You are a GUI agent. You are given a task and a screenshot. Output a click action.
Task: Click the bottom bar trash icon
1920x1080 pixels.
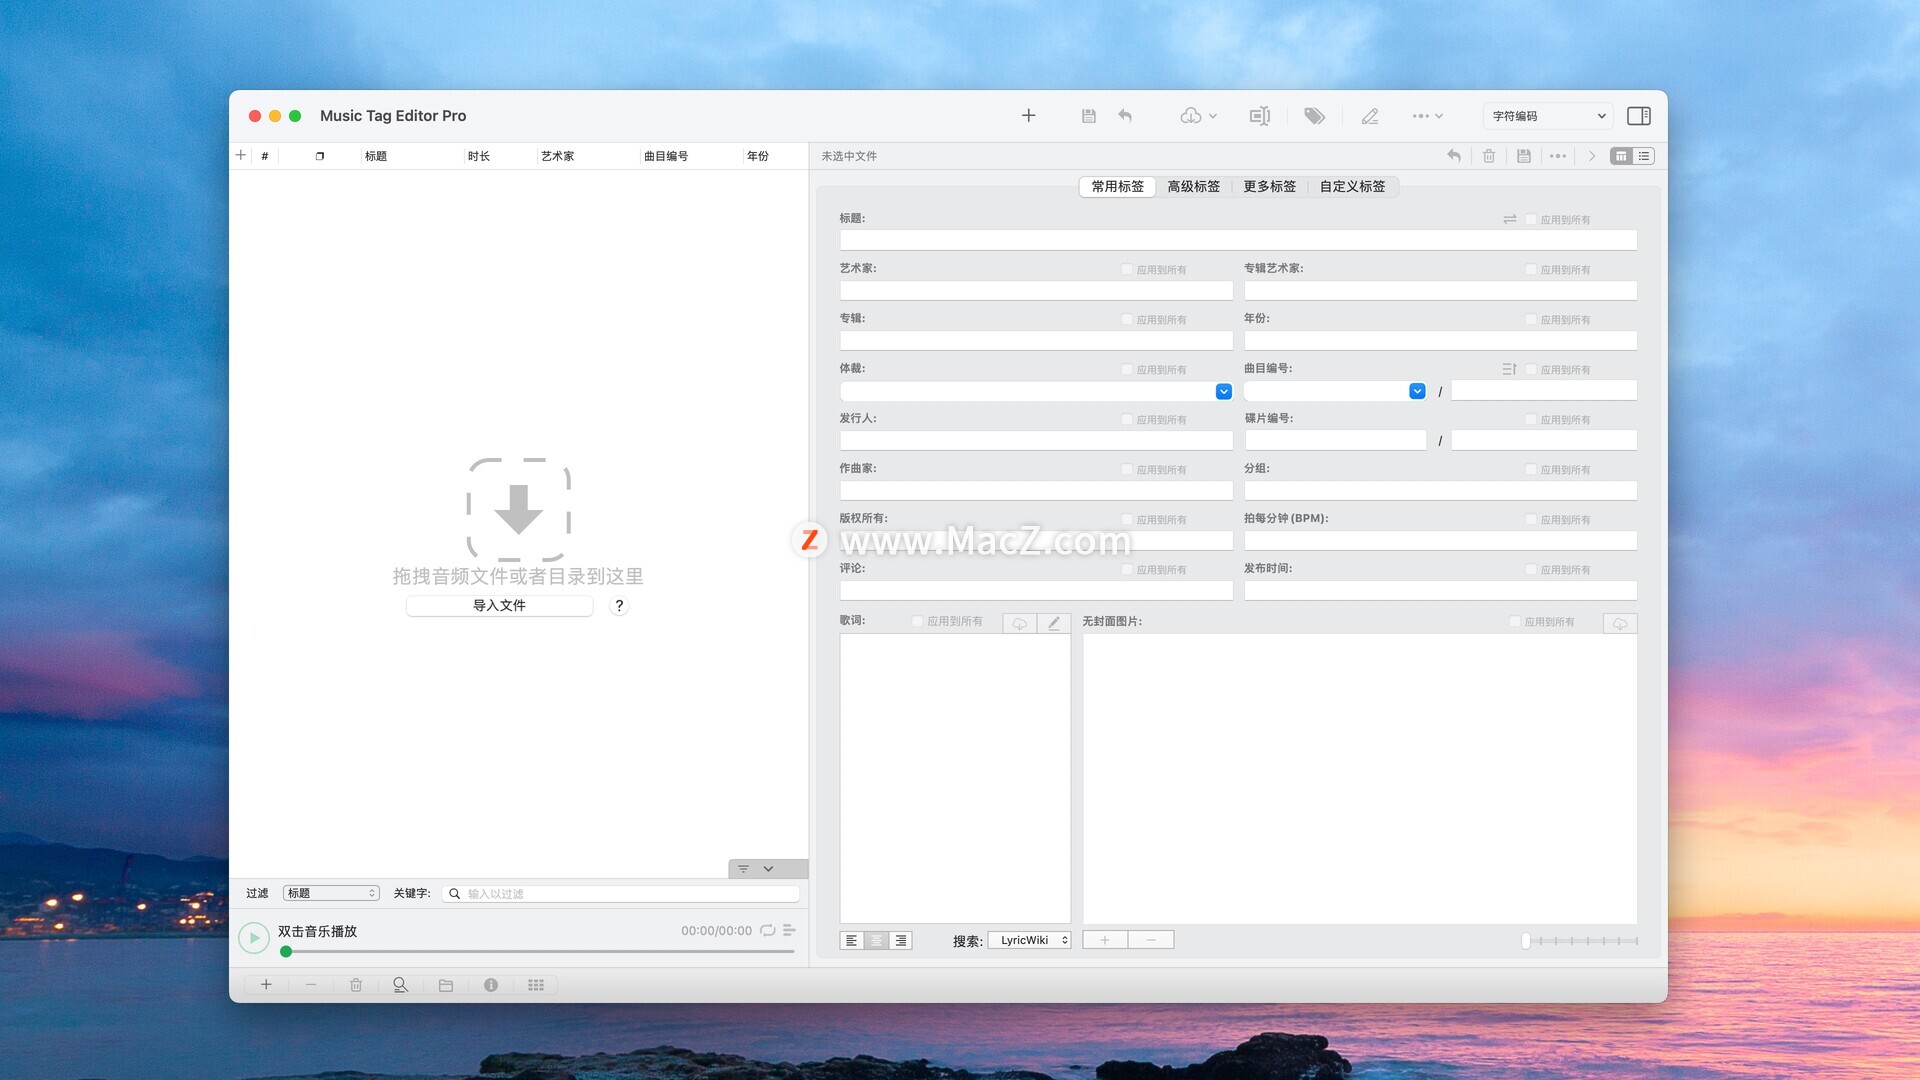click(x=356, y=985)
